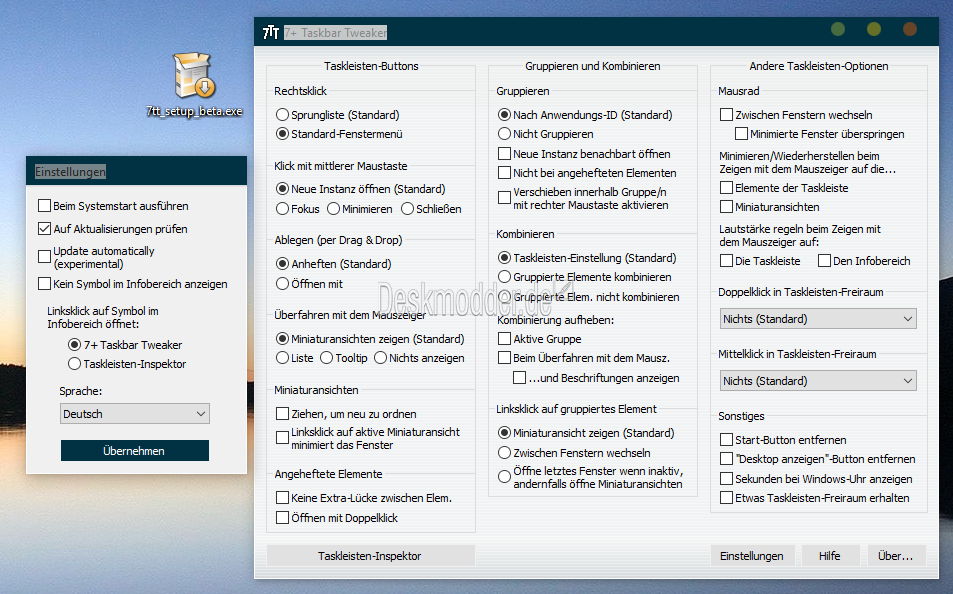Enable volume control on Die Taskleiste
Viewport: 953px width, 594px height.
(726, 261)
